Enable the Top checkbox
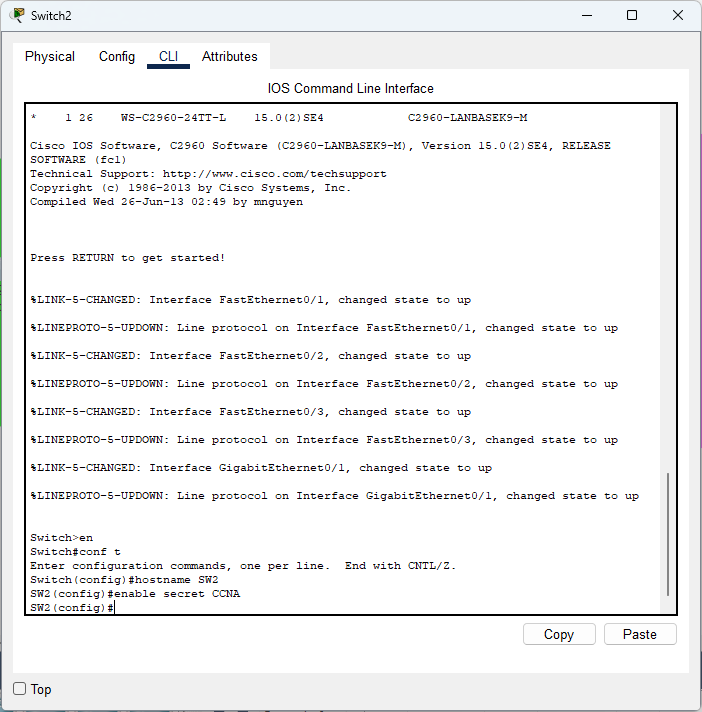Screen dimensions: 702x712 click(x=19, y=689)
